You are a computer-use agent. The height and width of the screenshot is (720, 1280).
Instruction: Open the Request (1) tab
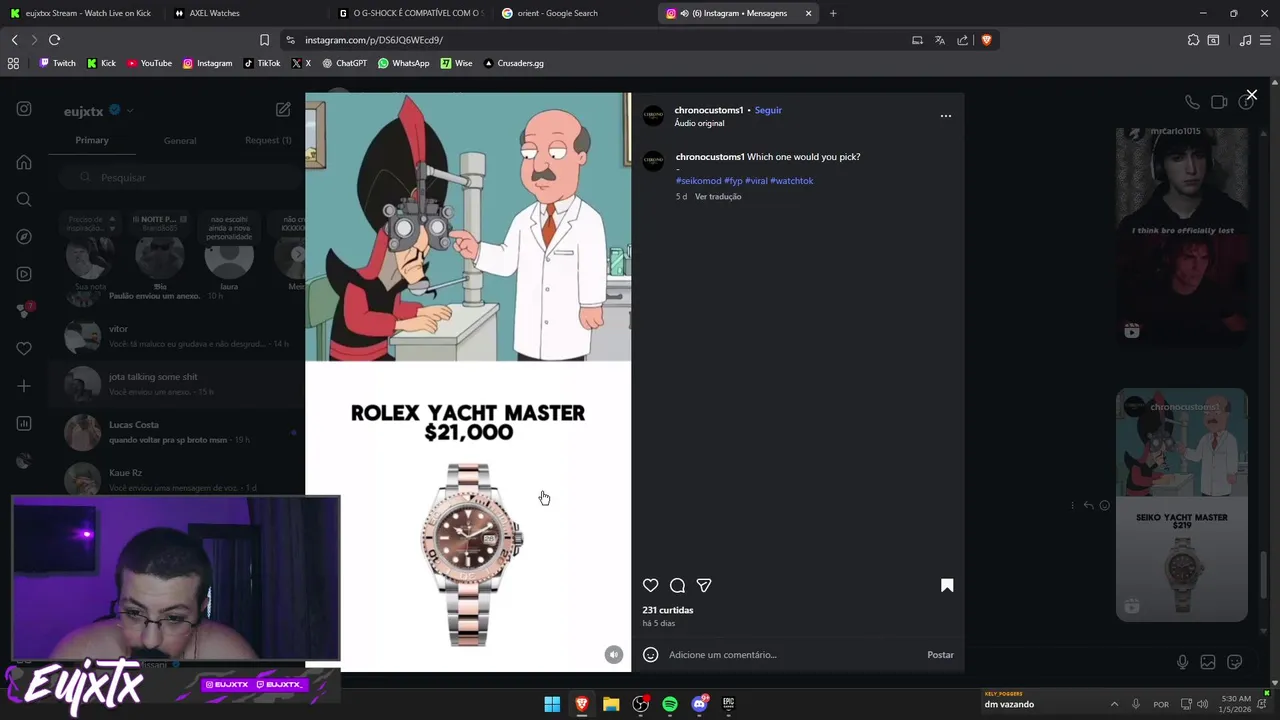268,140
